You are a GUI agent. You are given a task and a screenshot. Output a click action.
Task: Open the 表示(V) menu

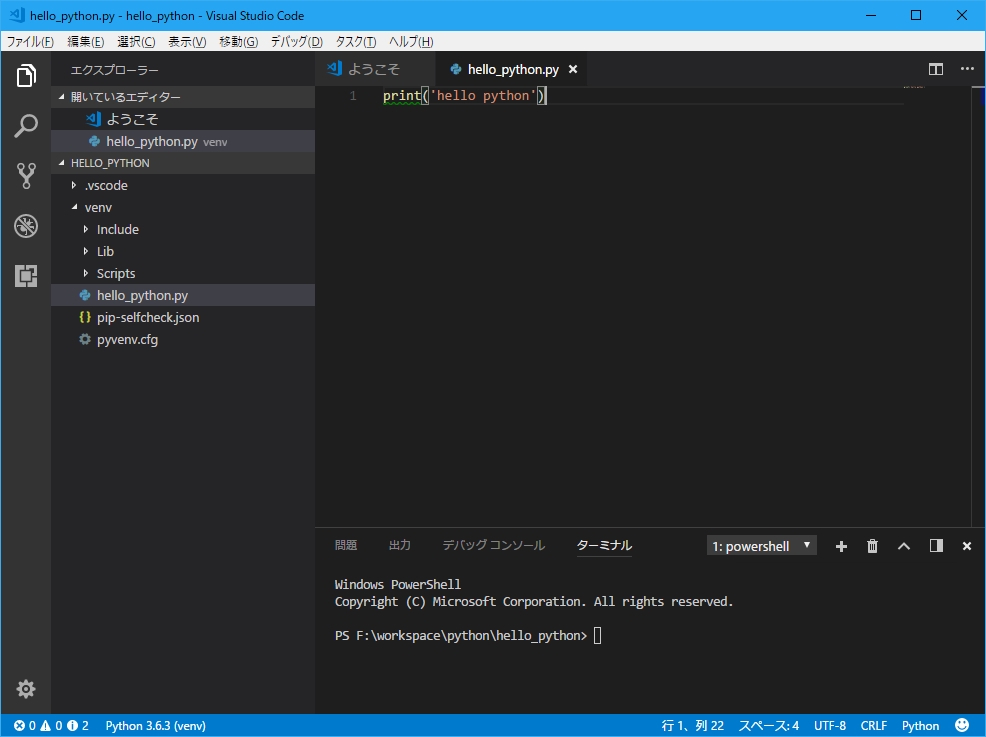point(187,42)
